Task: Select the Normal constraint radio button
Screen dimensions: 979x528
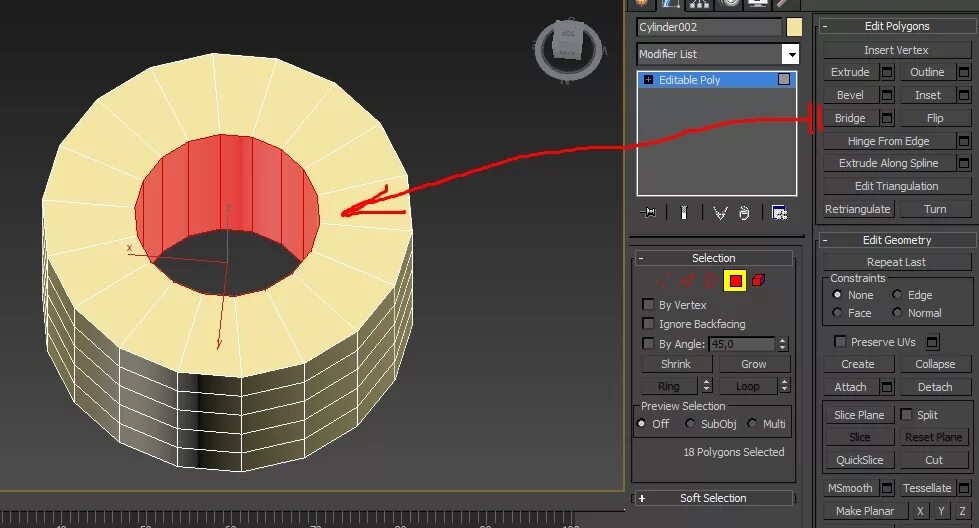Action: click(897, 312)
